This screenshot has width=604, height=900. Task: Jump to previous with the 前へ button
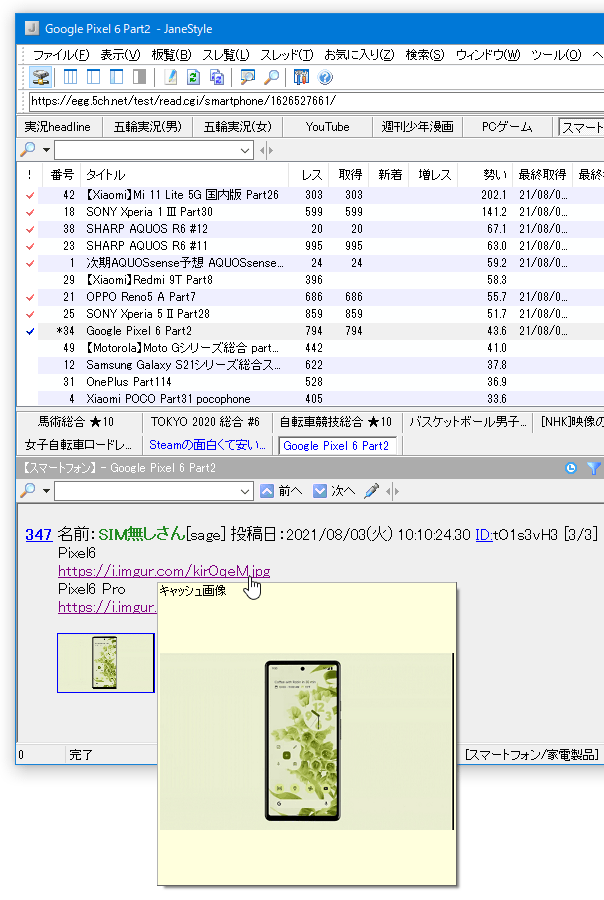point(281,491)
